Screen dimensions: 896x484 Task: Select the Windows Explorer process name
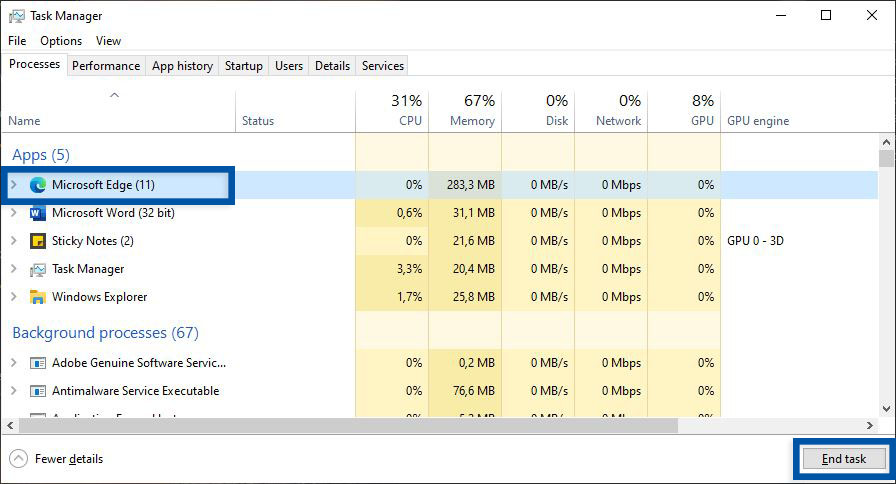coord(99,297)
